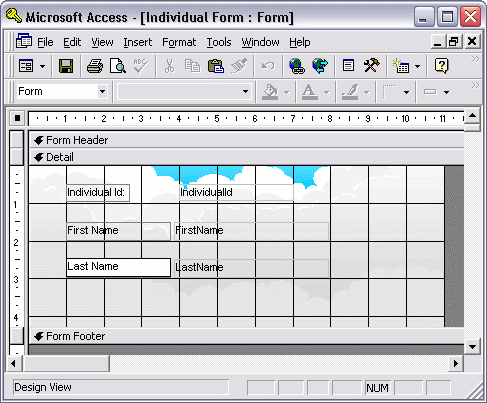487x403 pixels.
Task: Expand the New Object dropdown arrow
Action: pos(417,66)
